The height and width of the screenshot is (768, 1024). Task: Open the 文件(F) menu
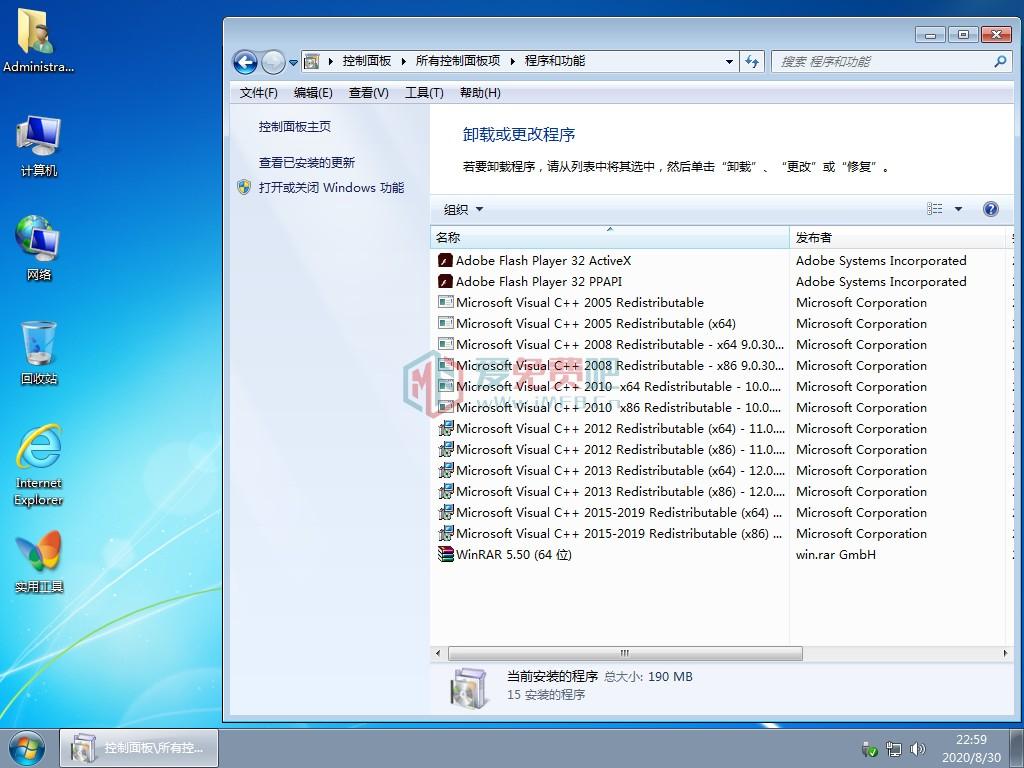[258, 93]
